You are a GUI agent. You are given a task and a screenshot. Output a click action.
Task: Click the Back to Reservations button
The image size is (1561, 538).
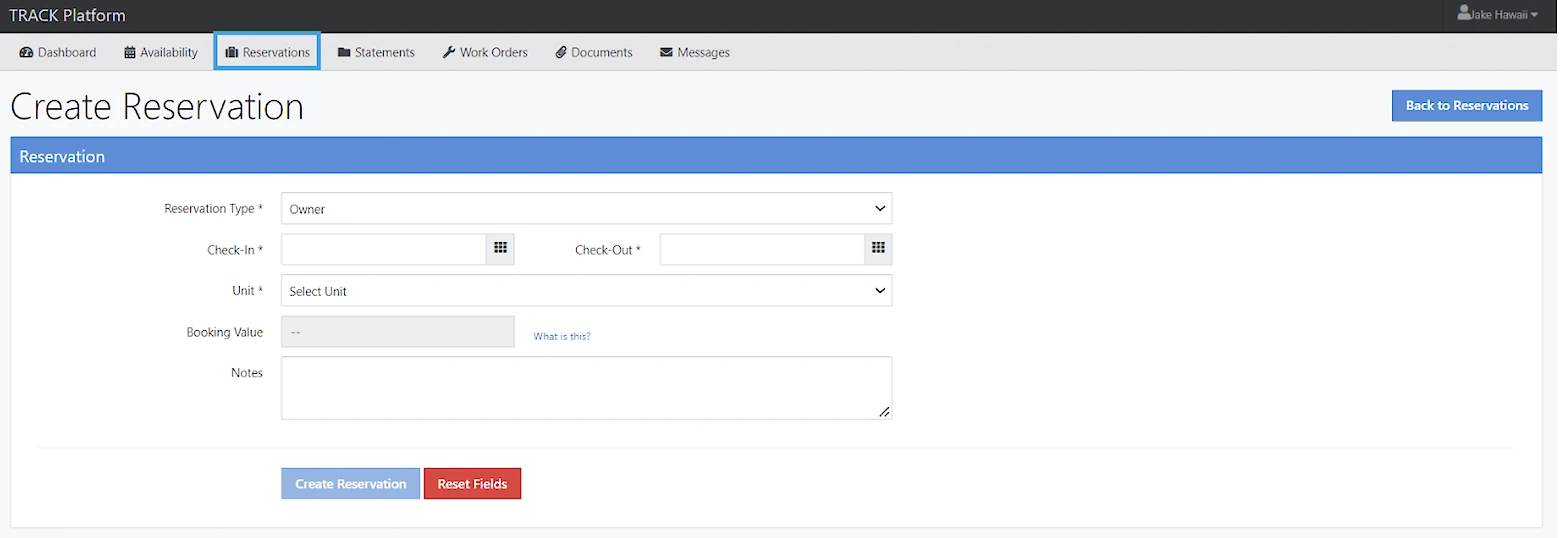pos(1466,106)
